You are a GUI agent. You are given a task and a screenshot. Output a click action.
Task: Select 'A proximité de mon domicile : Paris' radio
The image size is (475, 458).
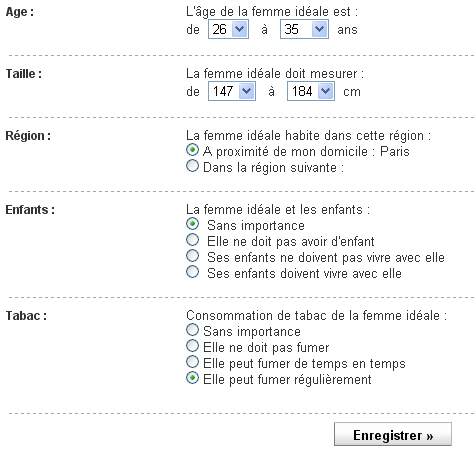point(192,150)
